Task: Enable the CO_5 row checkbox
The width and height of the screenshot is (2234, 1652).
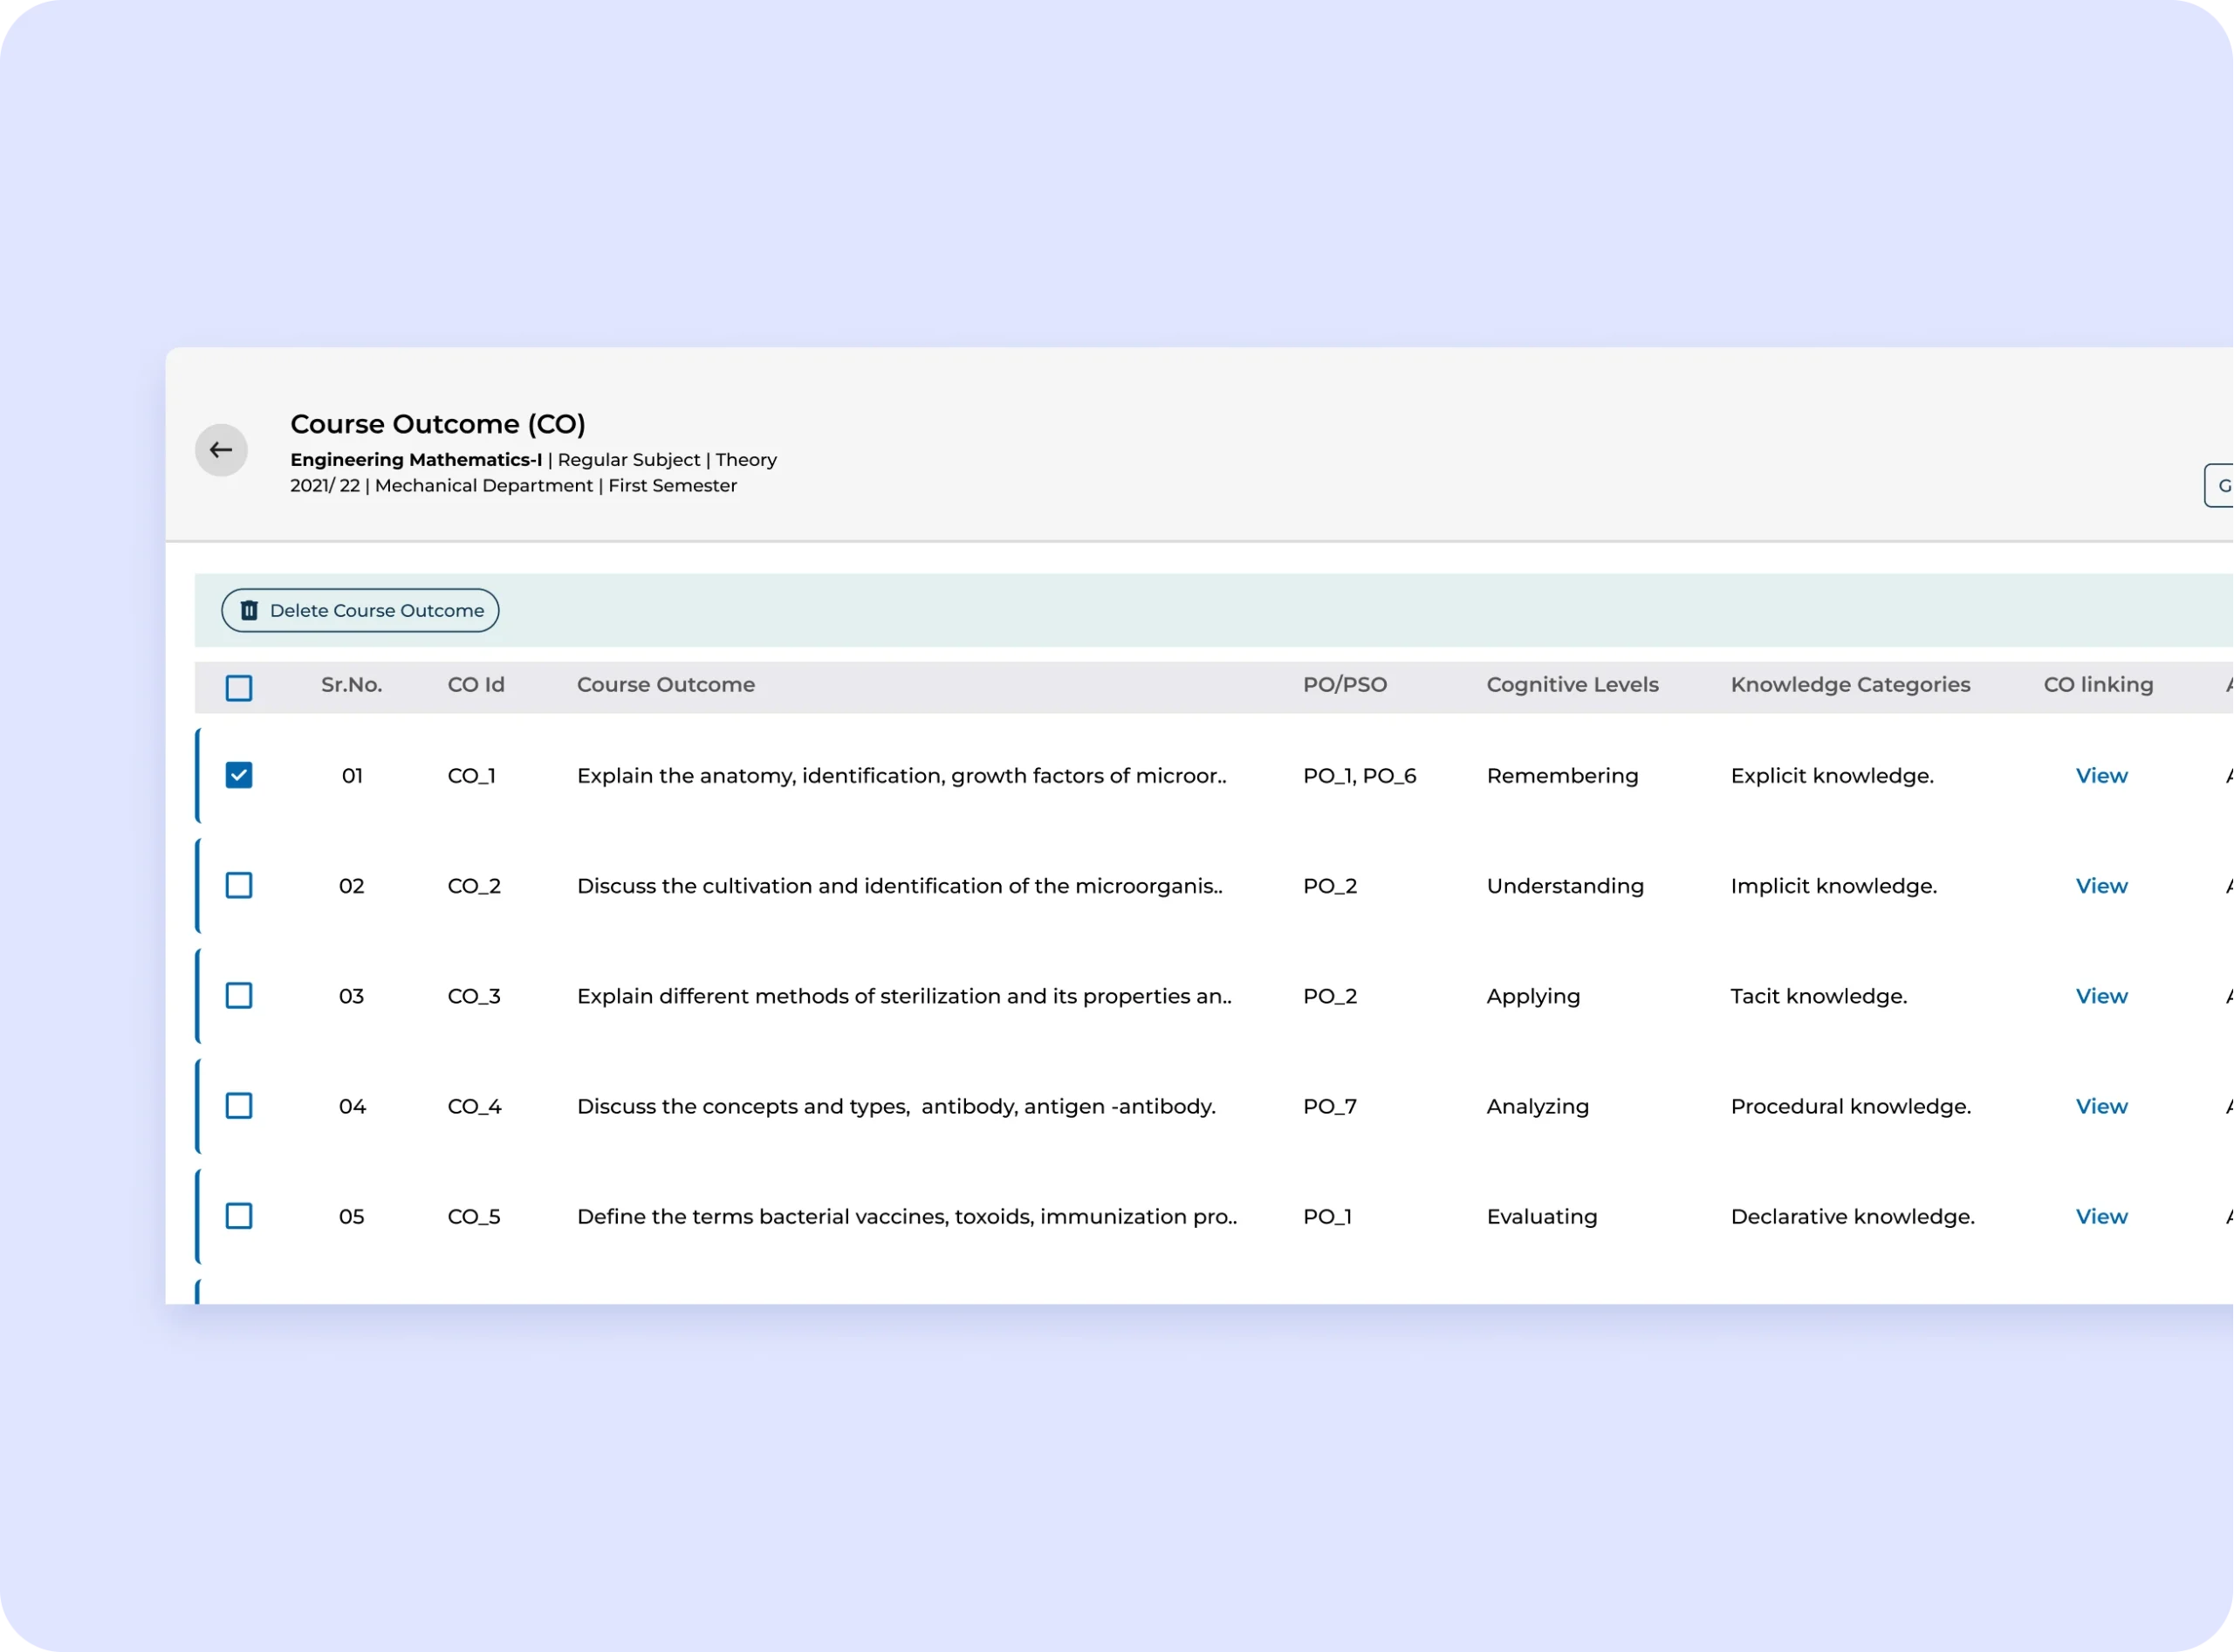Action: (x=239, y=1216)
